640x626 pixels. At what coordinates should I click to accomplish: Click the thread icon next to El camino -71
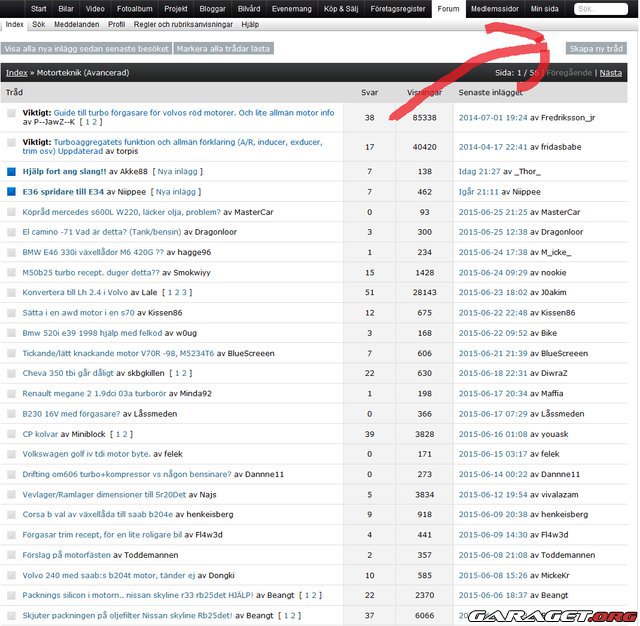point(12,232)
